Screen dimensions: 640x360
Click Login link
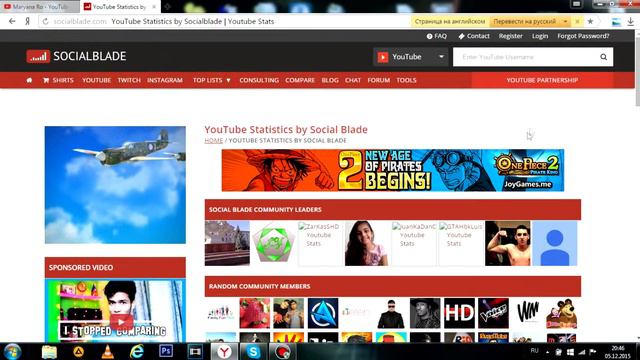[x=540, y=36]
